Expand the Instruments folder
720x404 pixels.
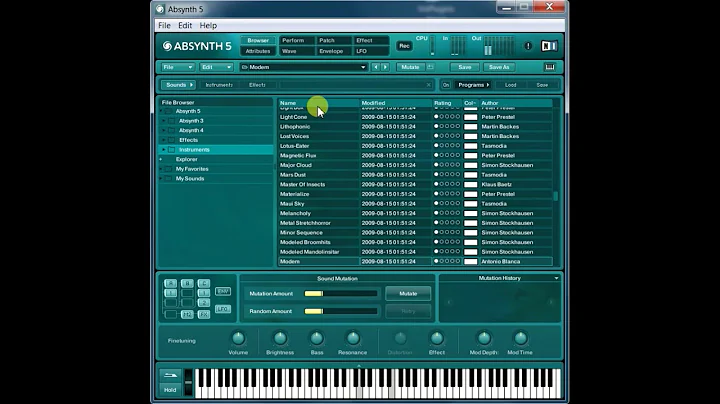tap(164, 150)
